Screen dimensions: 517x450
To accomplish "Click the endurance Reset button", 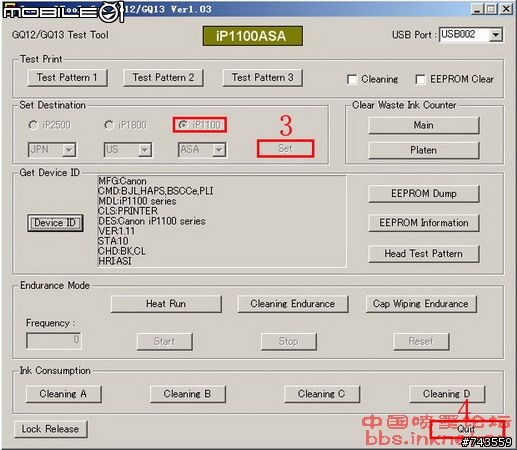I will (421, 341).
